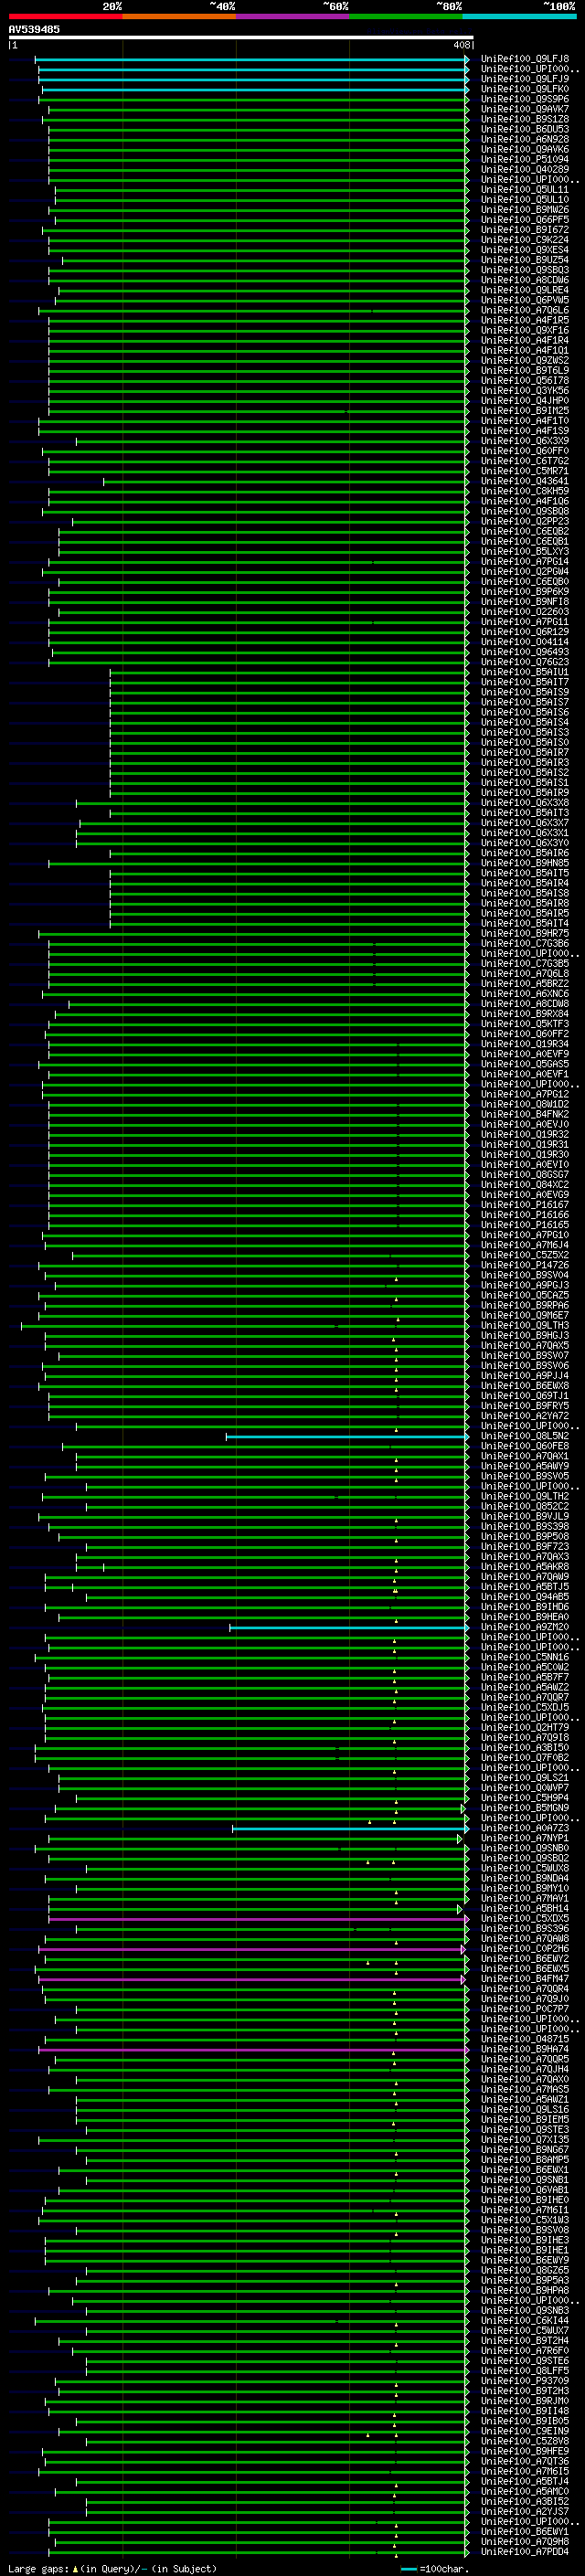Select the UniRef100_A7QT36 label
This screenshot has width=585, height=2576.
pos(525,2462)
